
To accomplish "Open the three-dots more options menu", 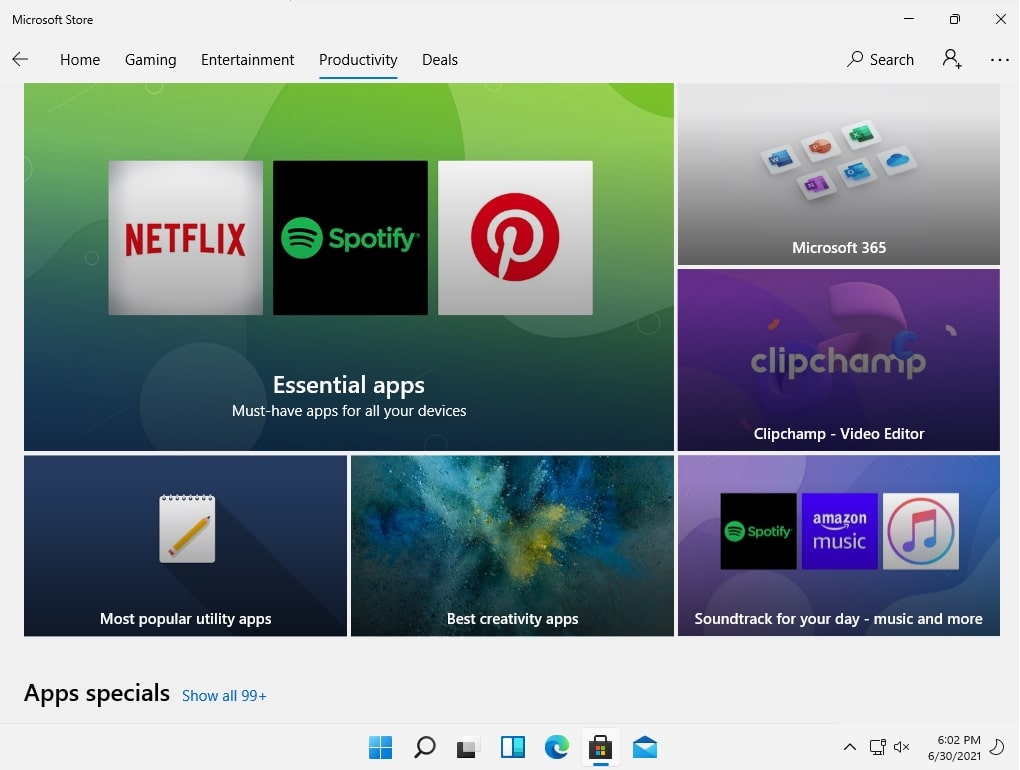I will 999,60.
